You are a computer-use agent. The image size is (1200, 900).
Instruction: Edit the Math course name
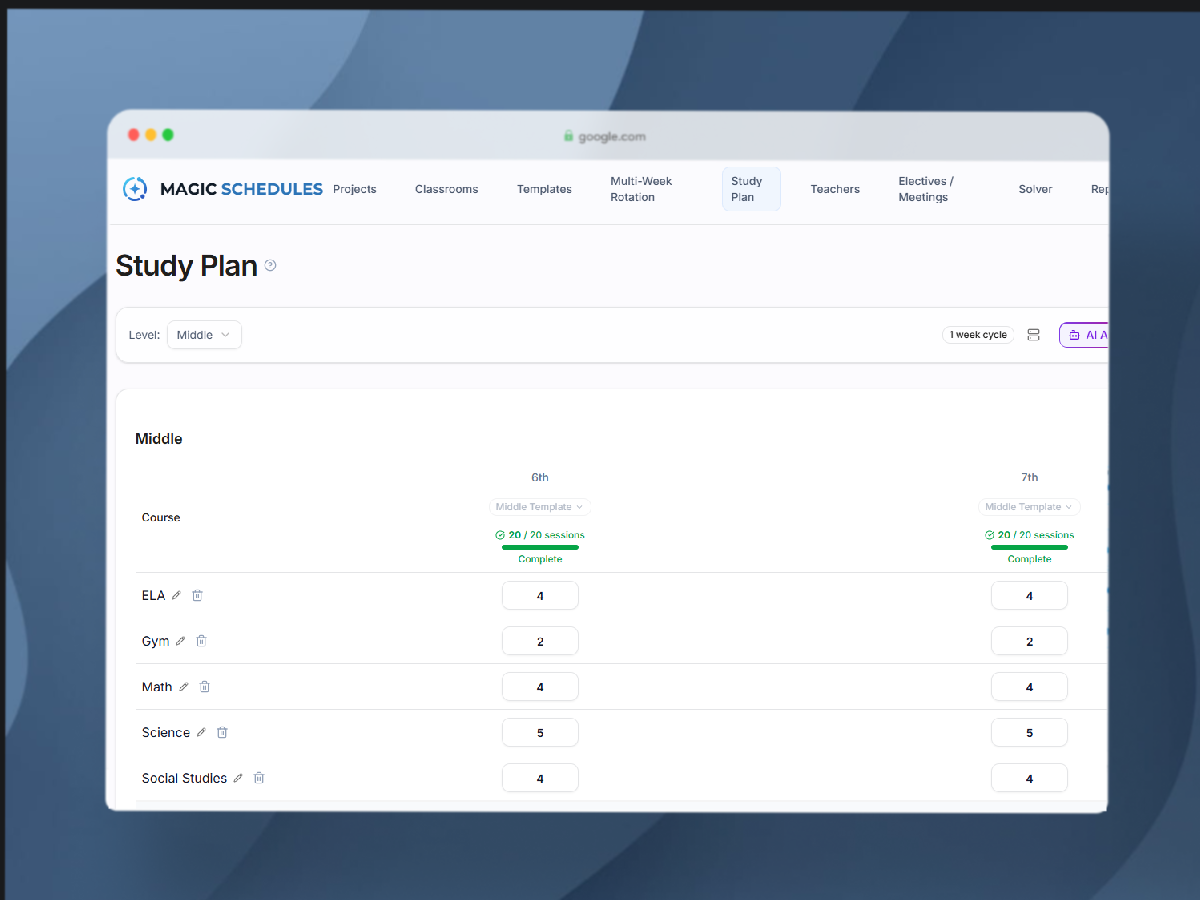coord(184,687)
